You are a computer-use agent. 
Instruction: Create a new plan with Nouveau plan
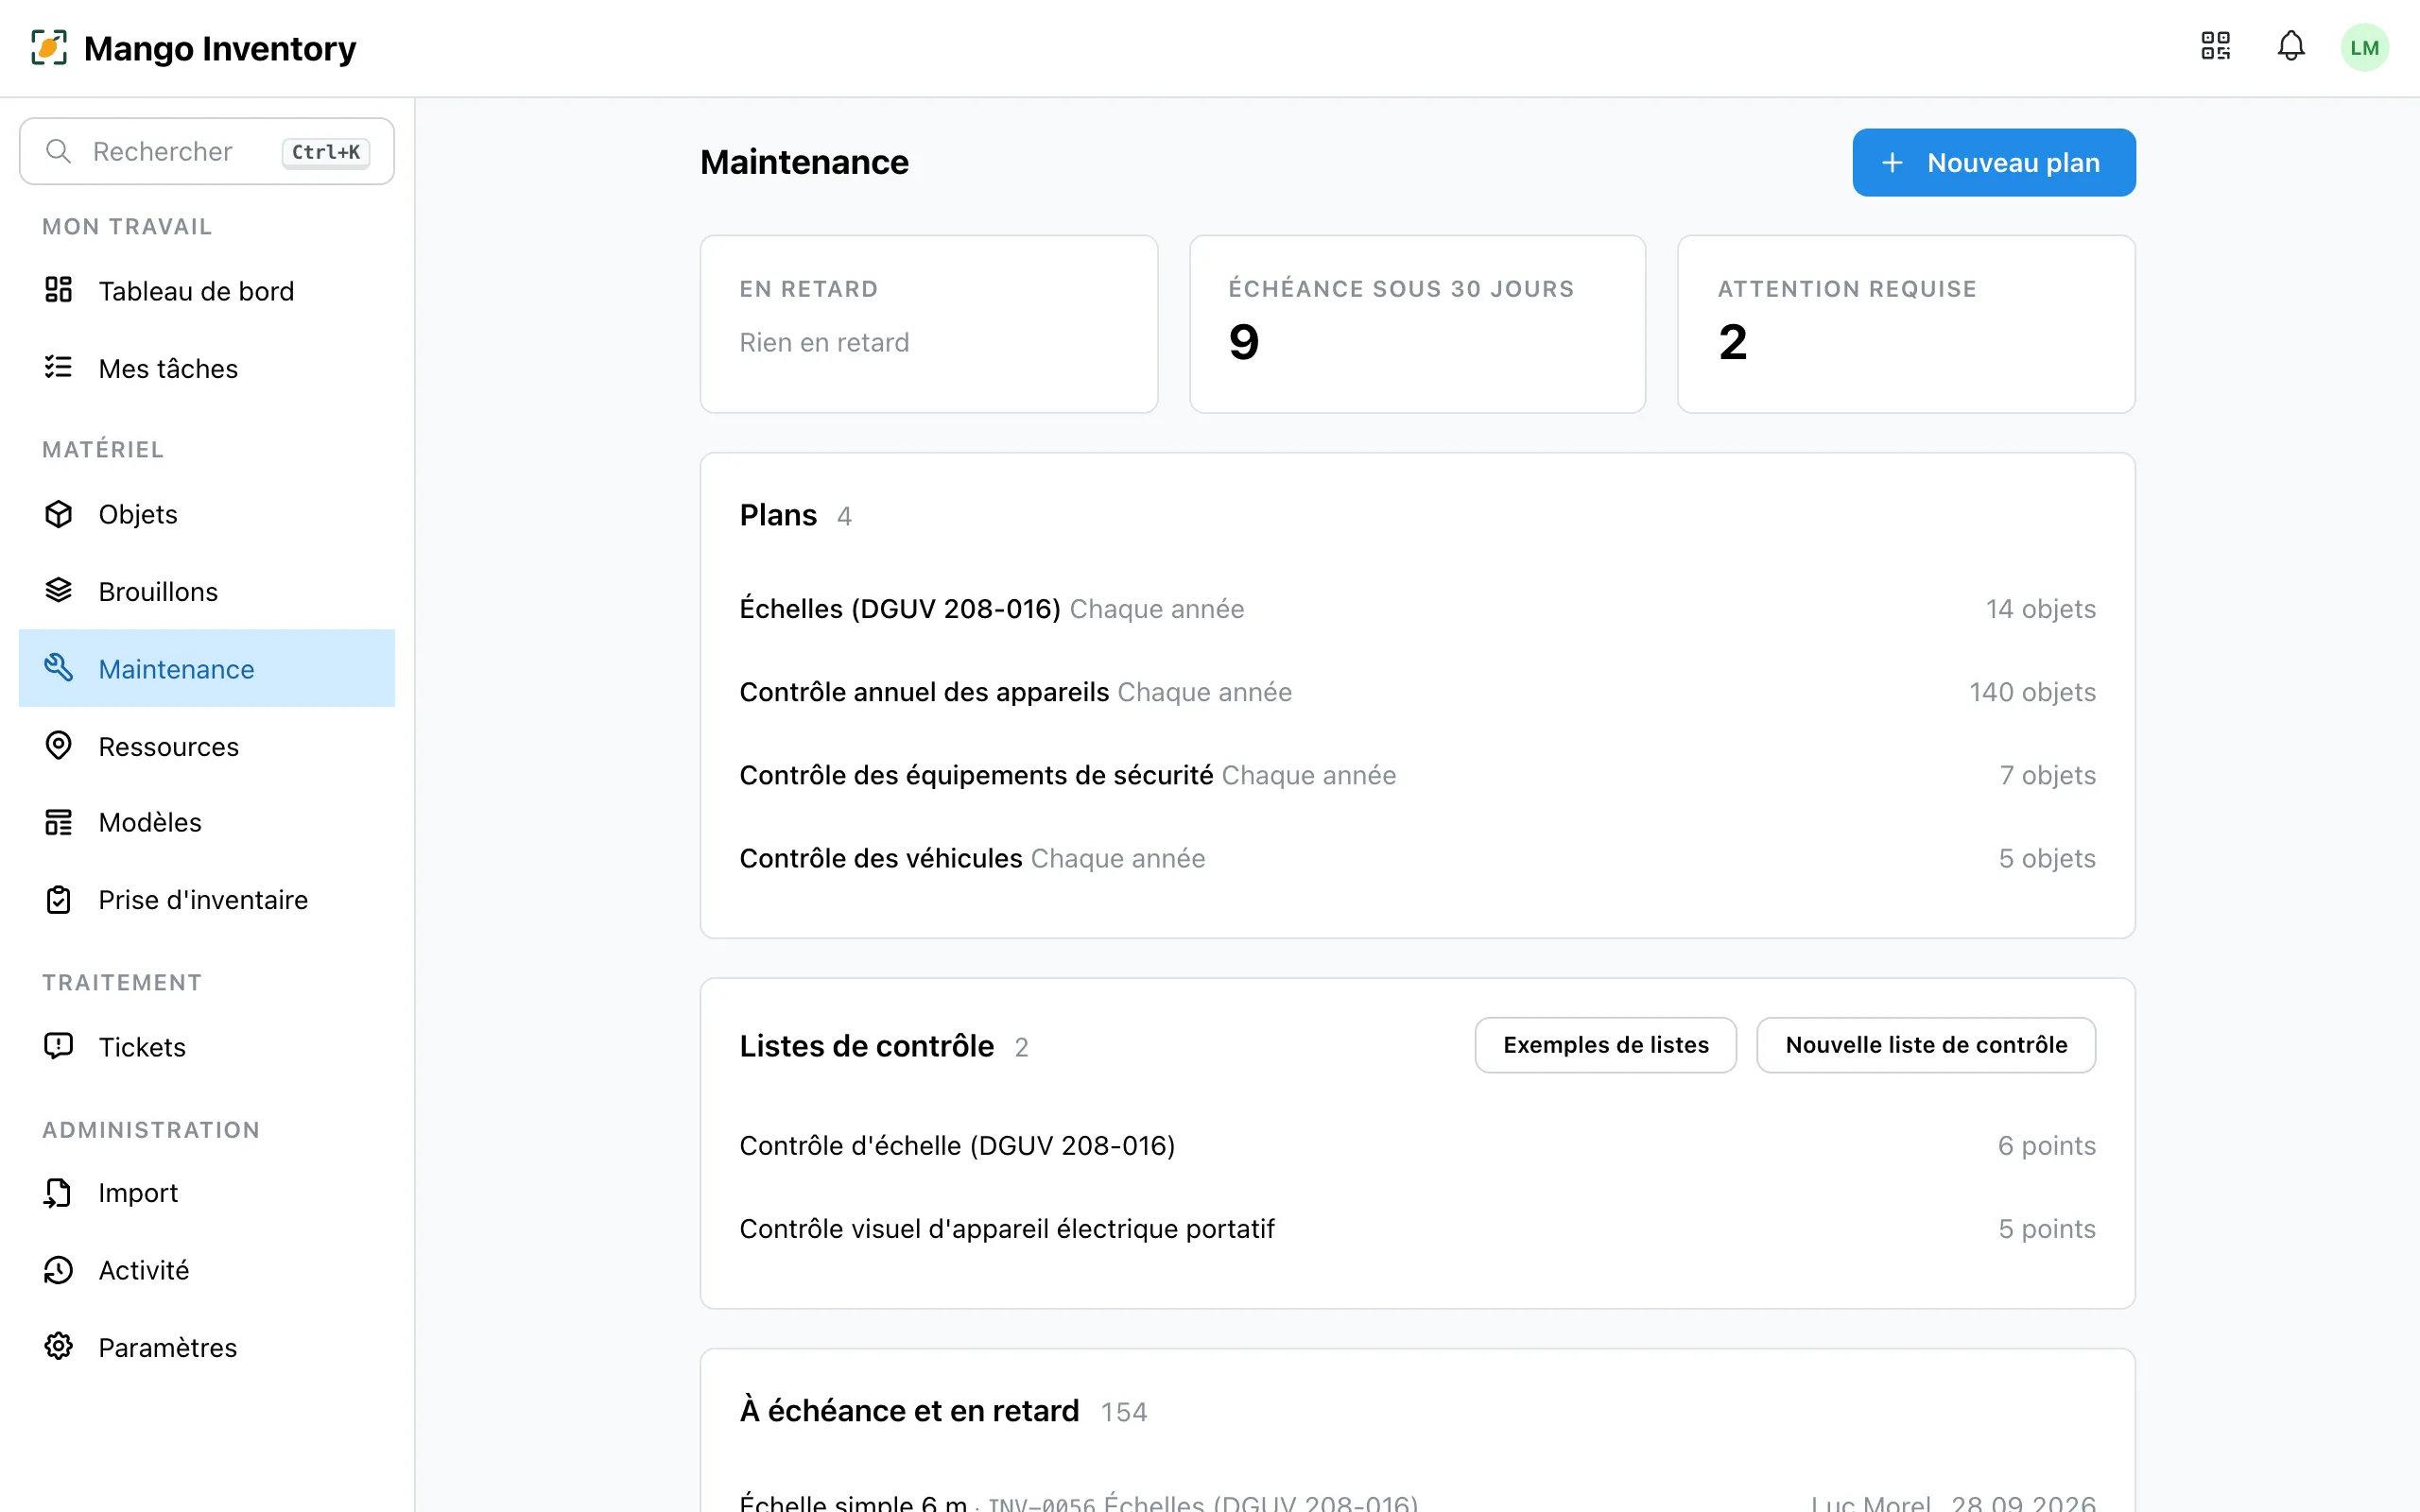coord(1993,162)
